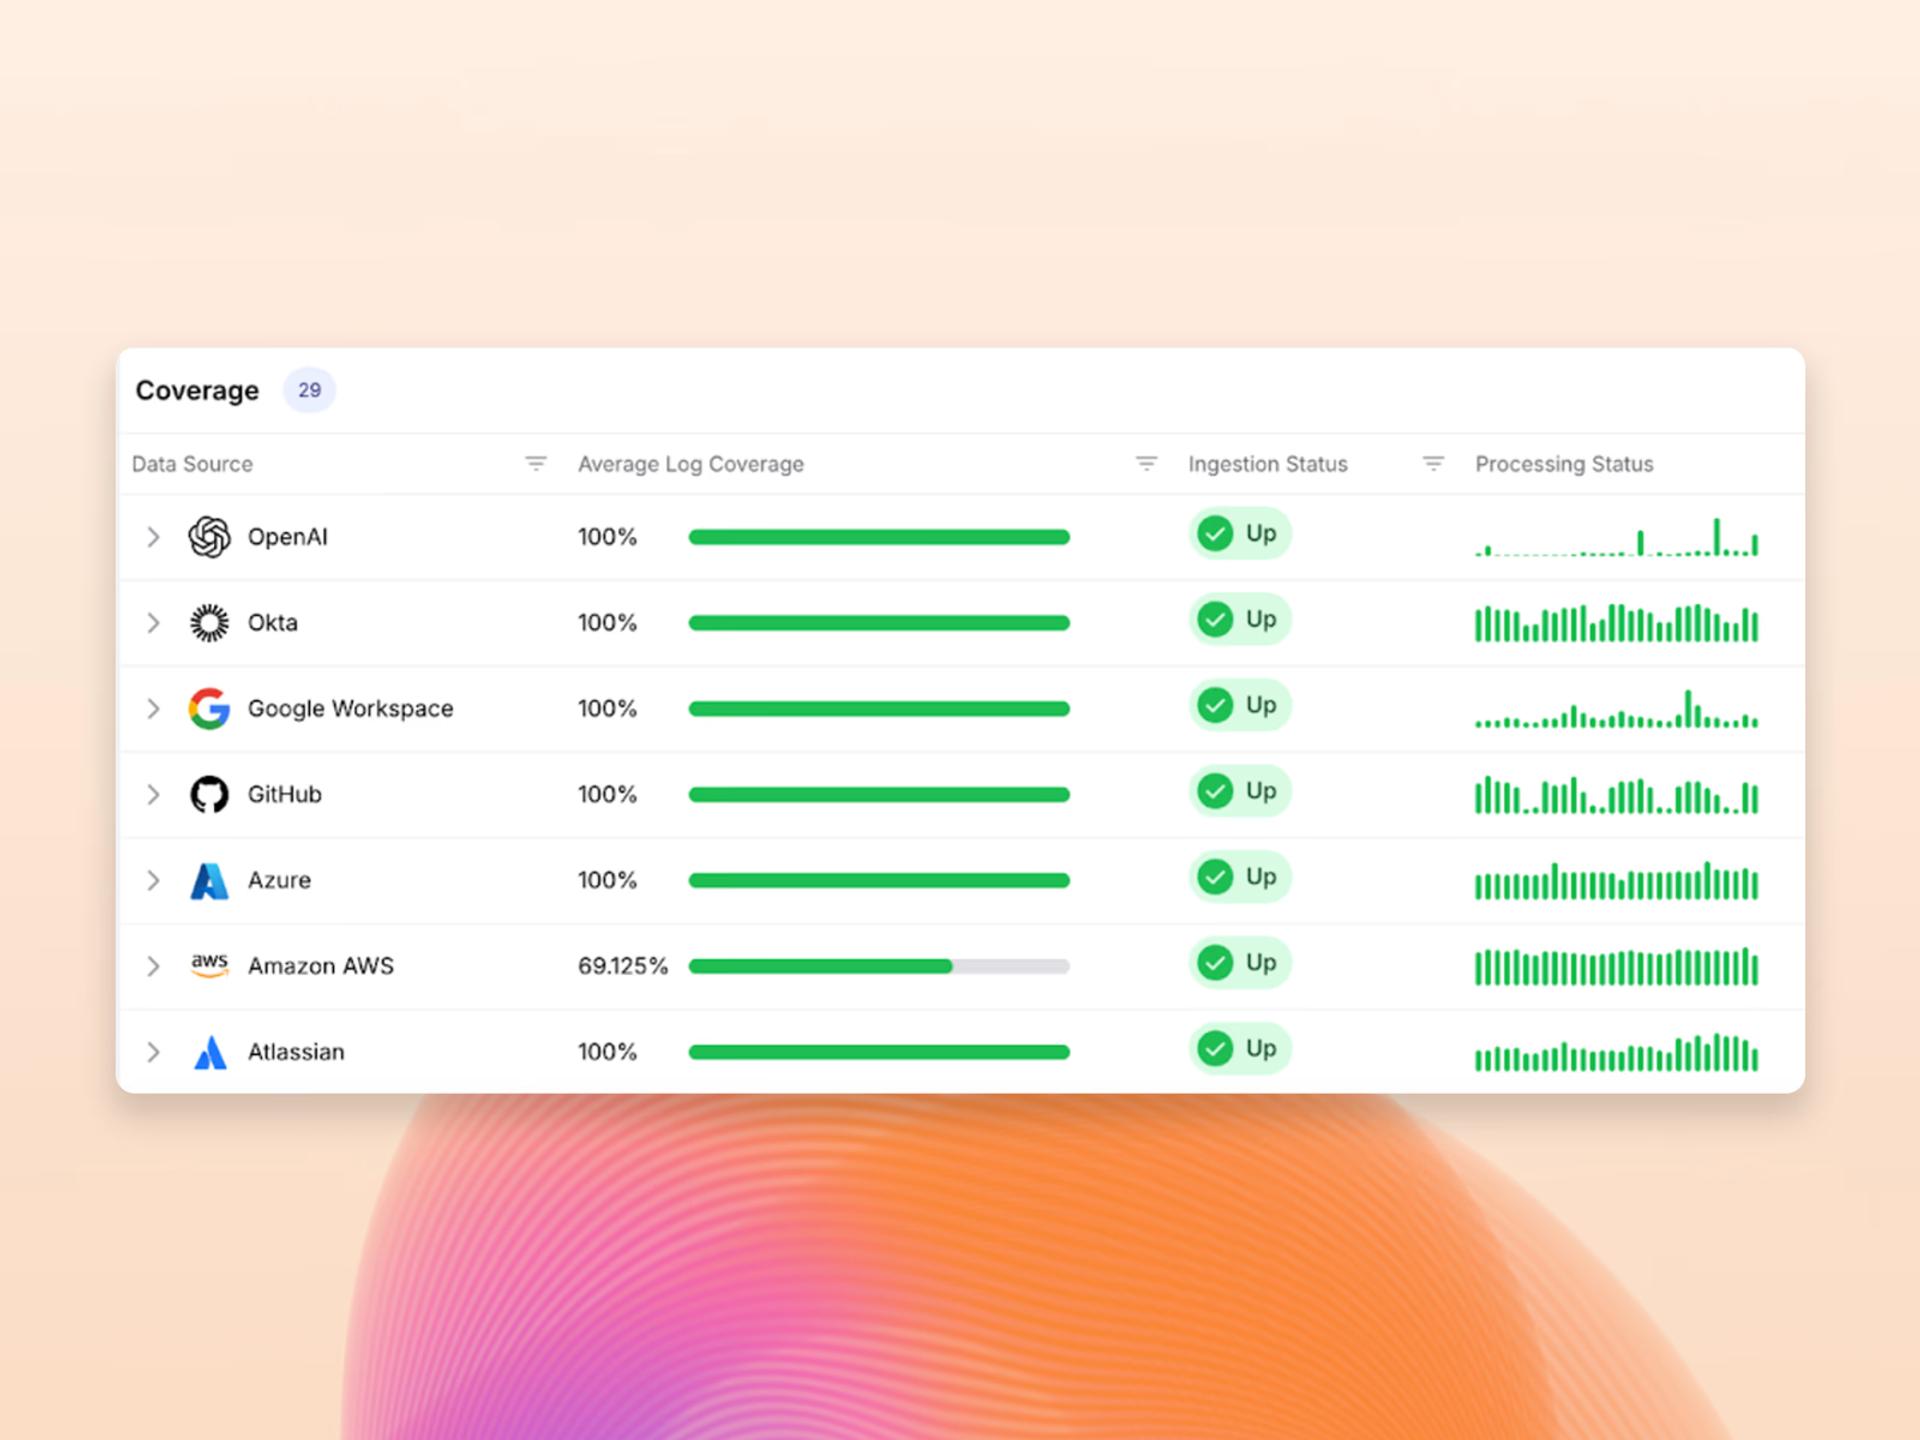Click the Coverage panel title

pyautogui.click(x=197, y=390)
